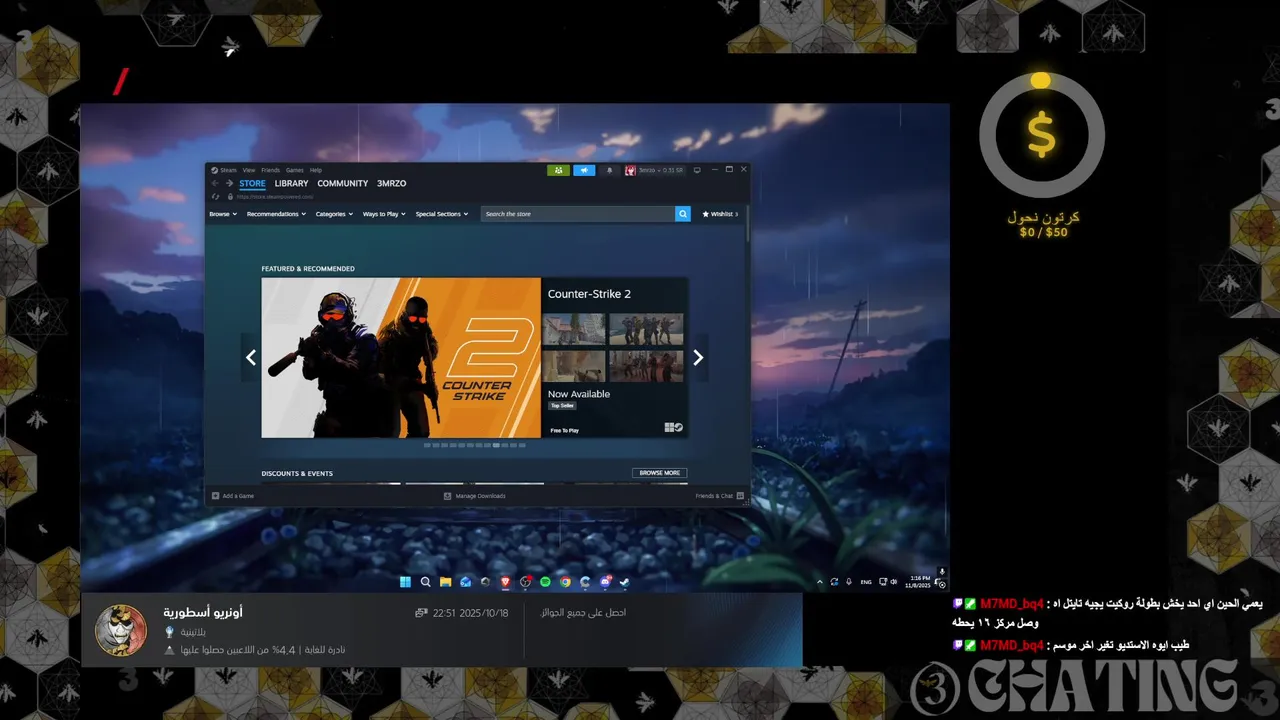Select bottom-left Counter-Strike 2 screenshot thumbnail
Image resolution: width=1280 pixels, height=720 pixels.
[x=574, y=365]
